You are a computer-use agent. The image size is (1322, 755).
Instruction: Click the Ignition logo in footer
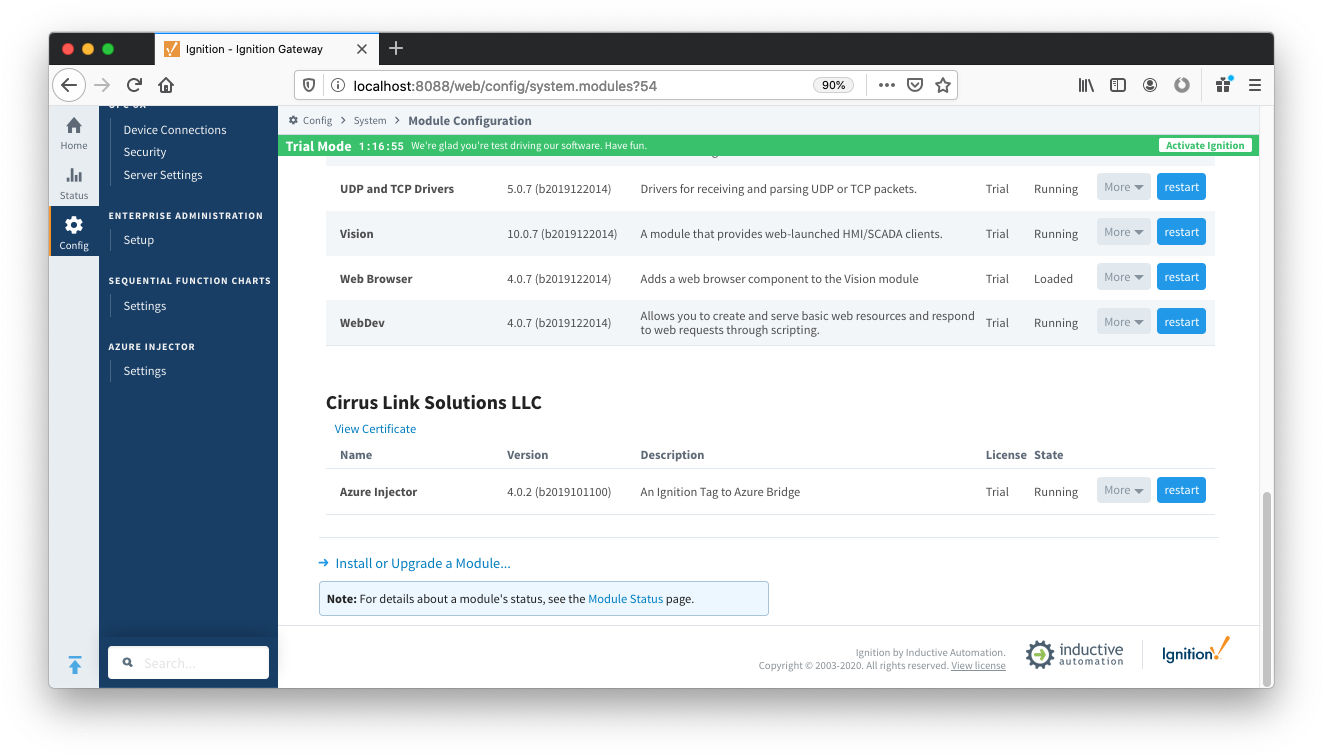coord(1195,651)
